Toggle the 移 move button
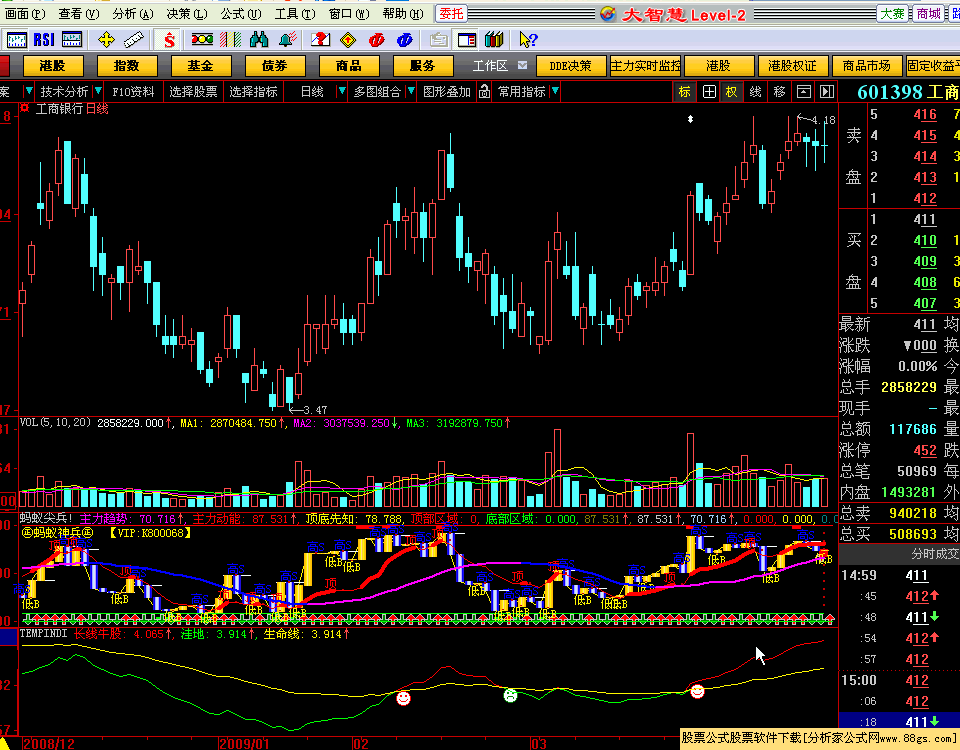This screenshot has width=960, height=750. 779,91
